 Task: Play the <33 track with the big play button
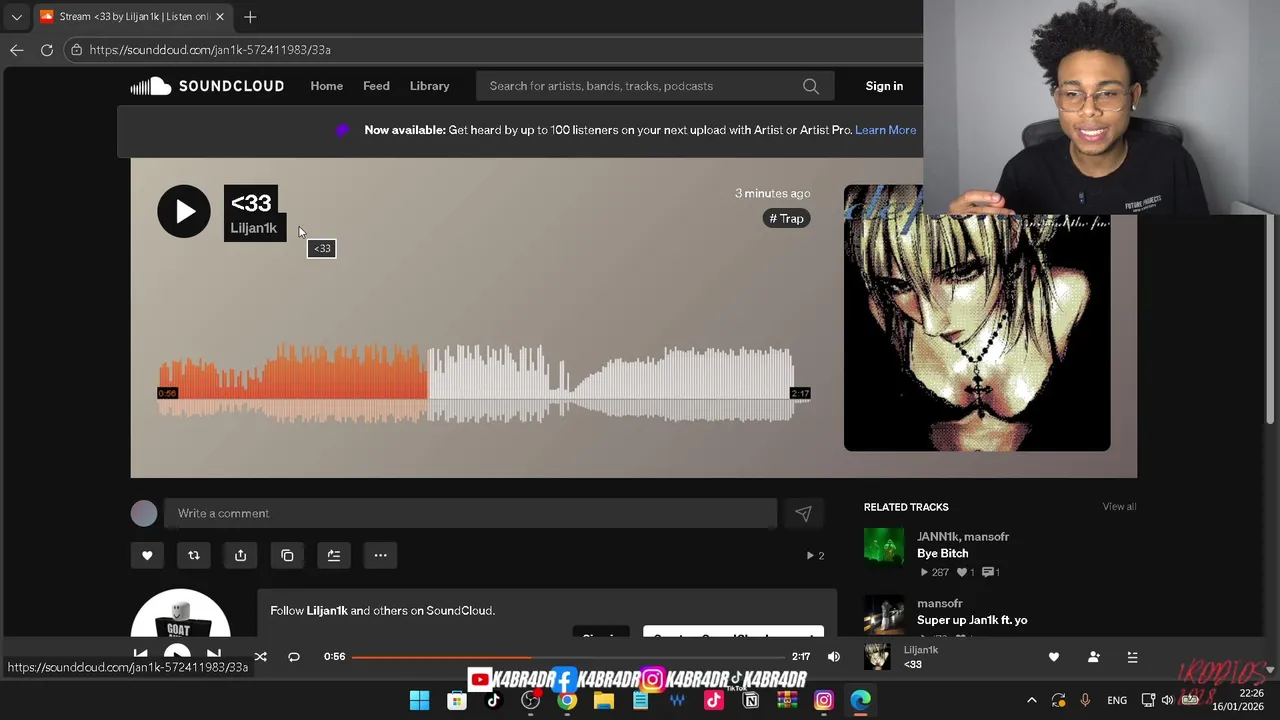(184, 211)
